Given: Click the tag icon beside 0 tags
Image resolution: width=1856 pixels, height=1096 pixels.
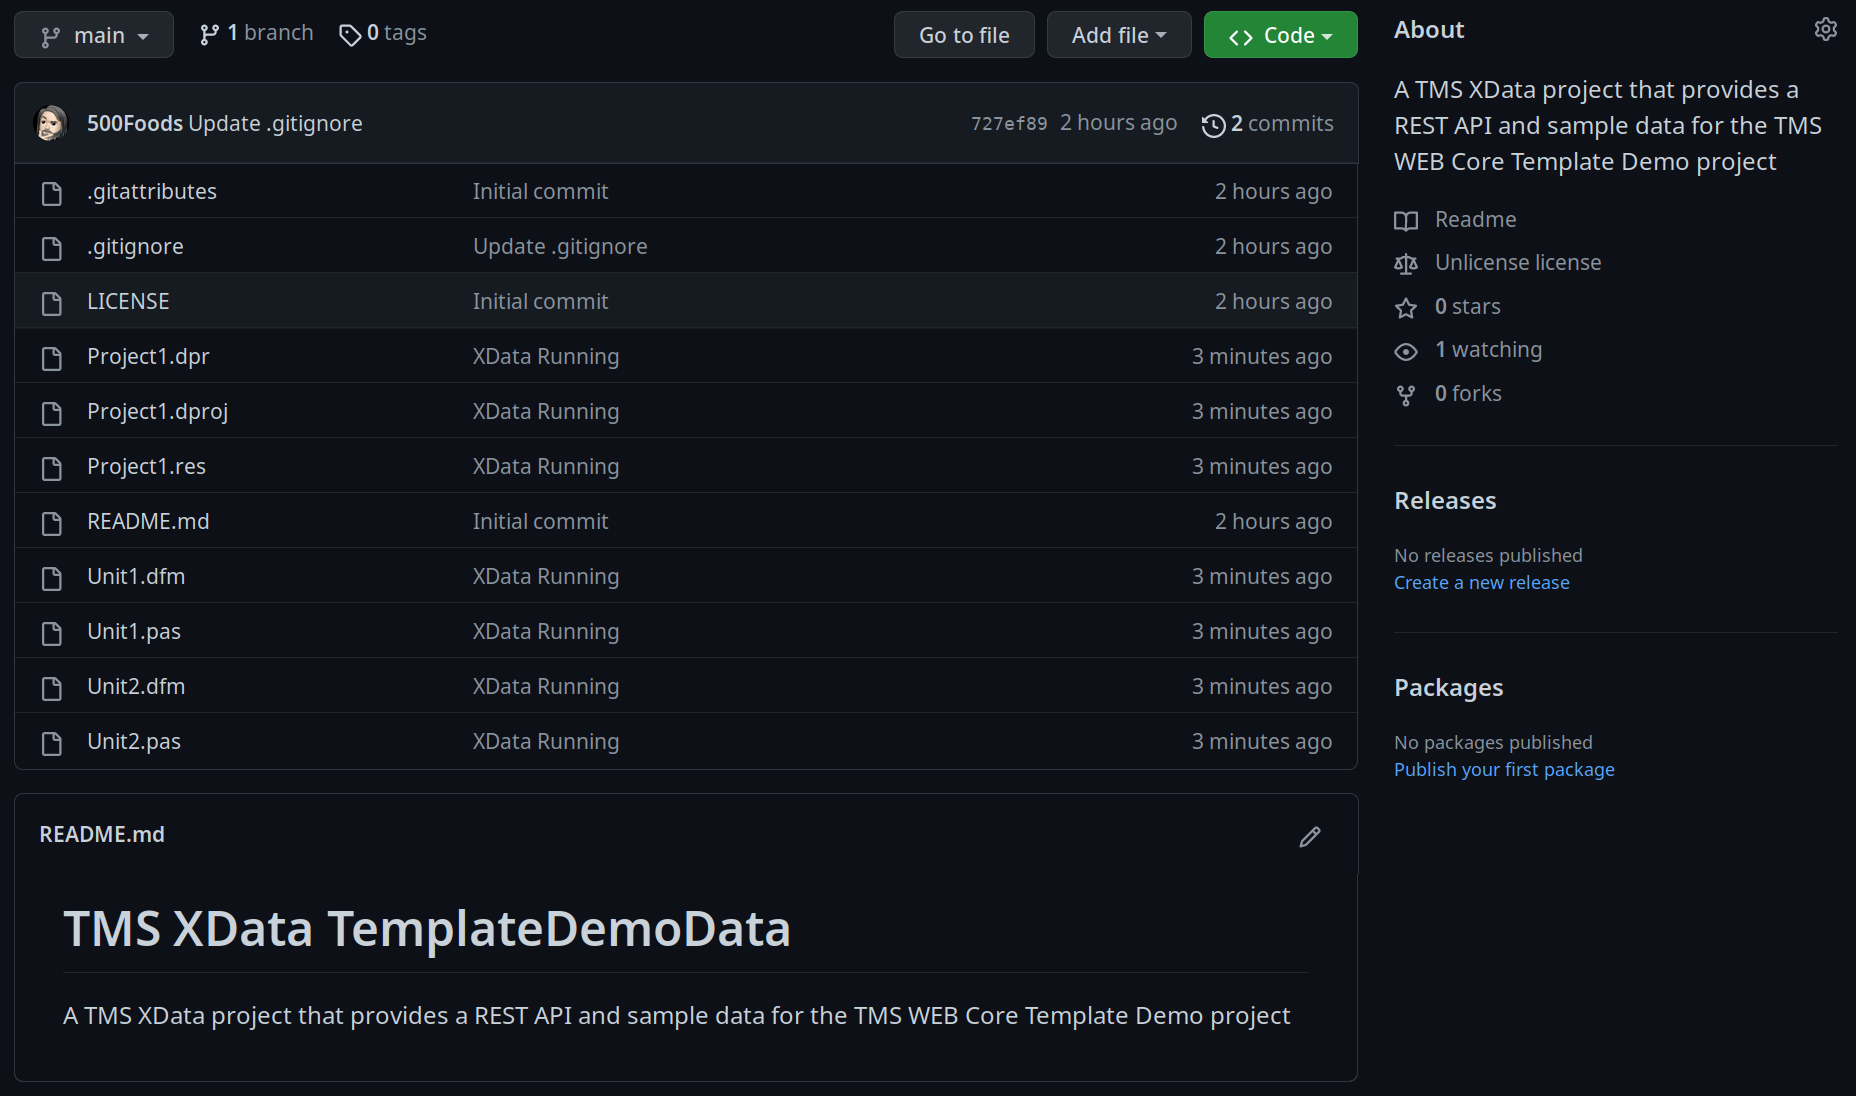Looking at the screenshot, I should tap(350, 36).
